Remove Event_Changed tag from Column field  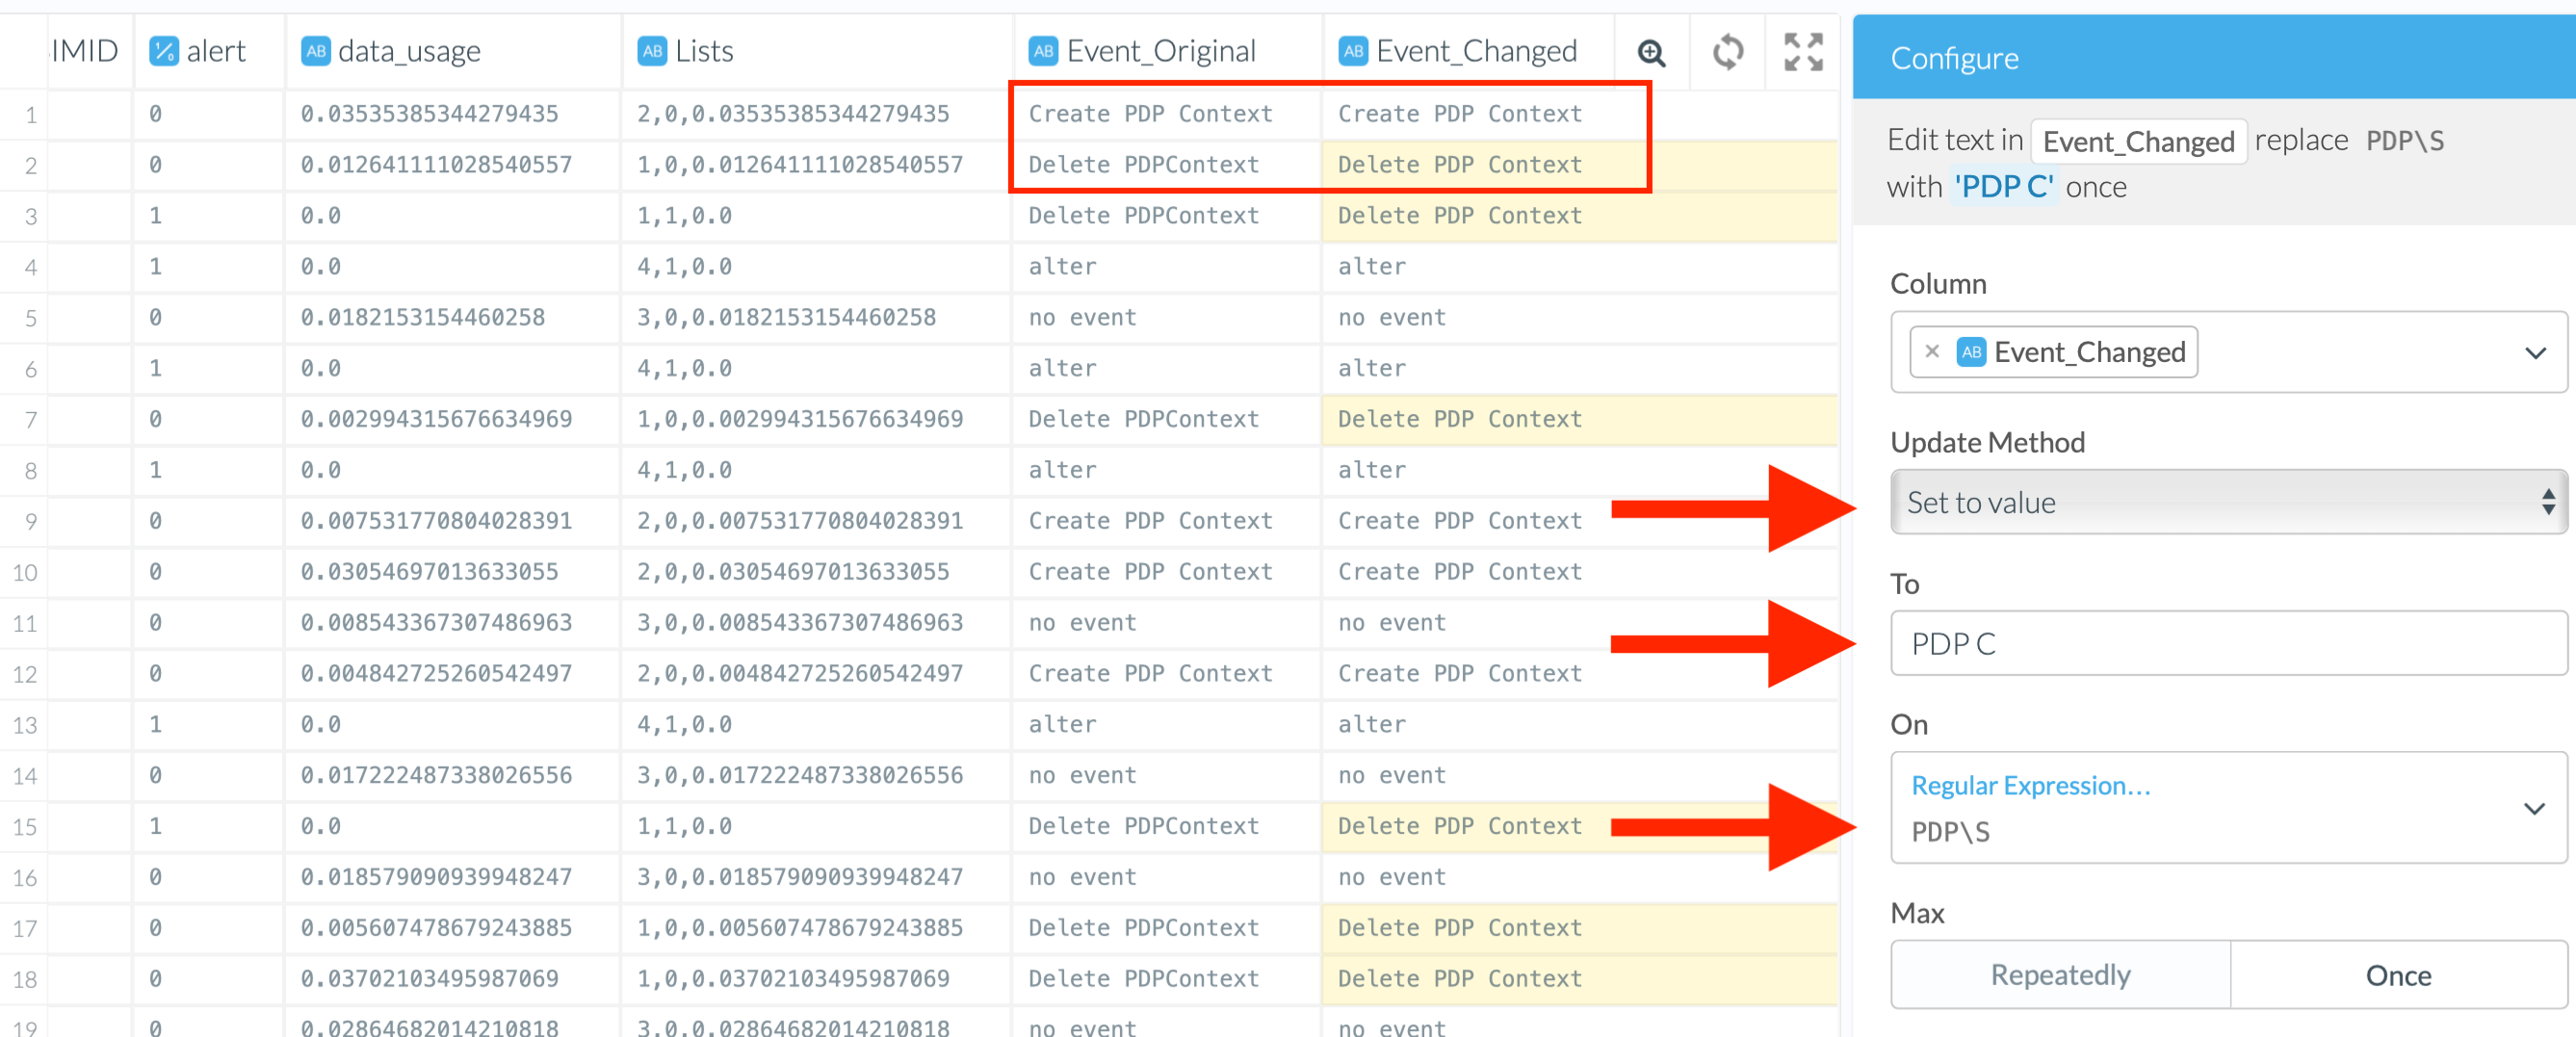[1932, 352]
